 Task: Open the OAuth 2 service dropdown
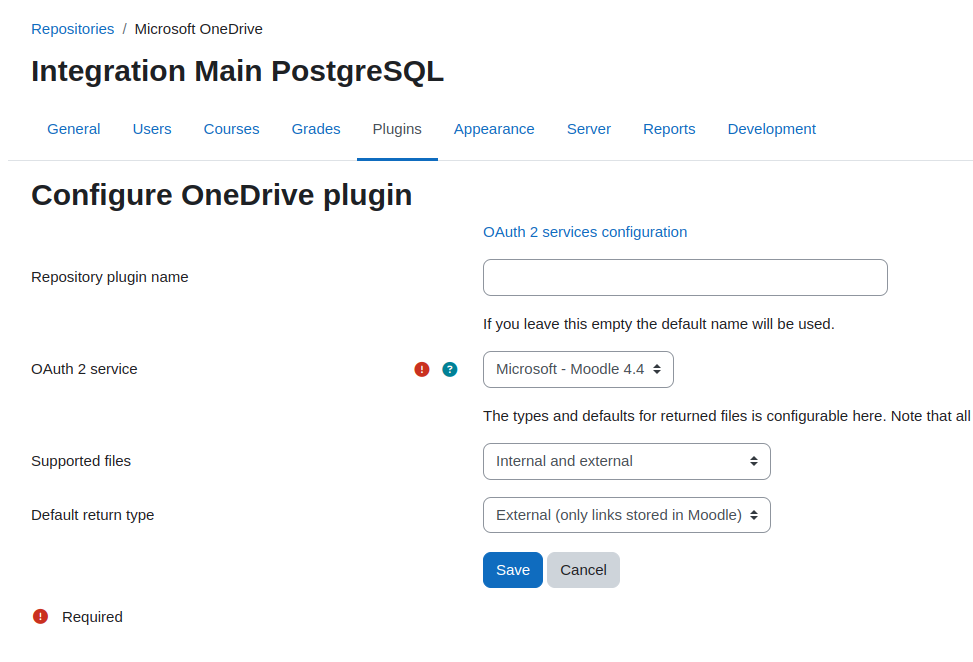(x=578, y=369)
